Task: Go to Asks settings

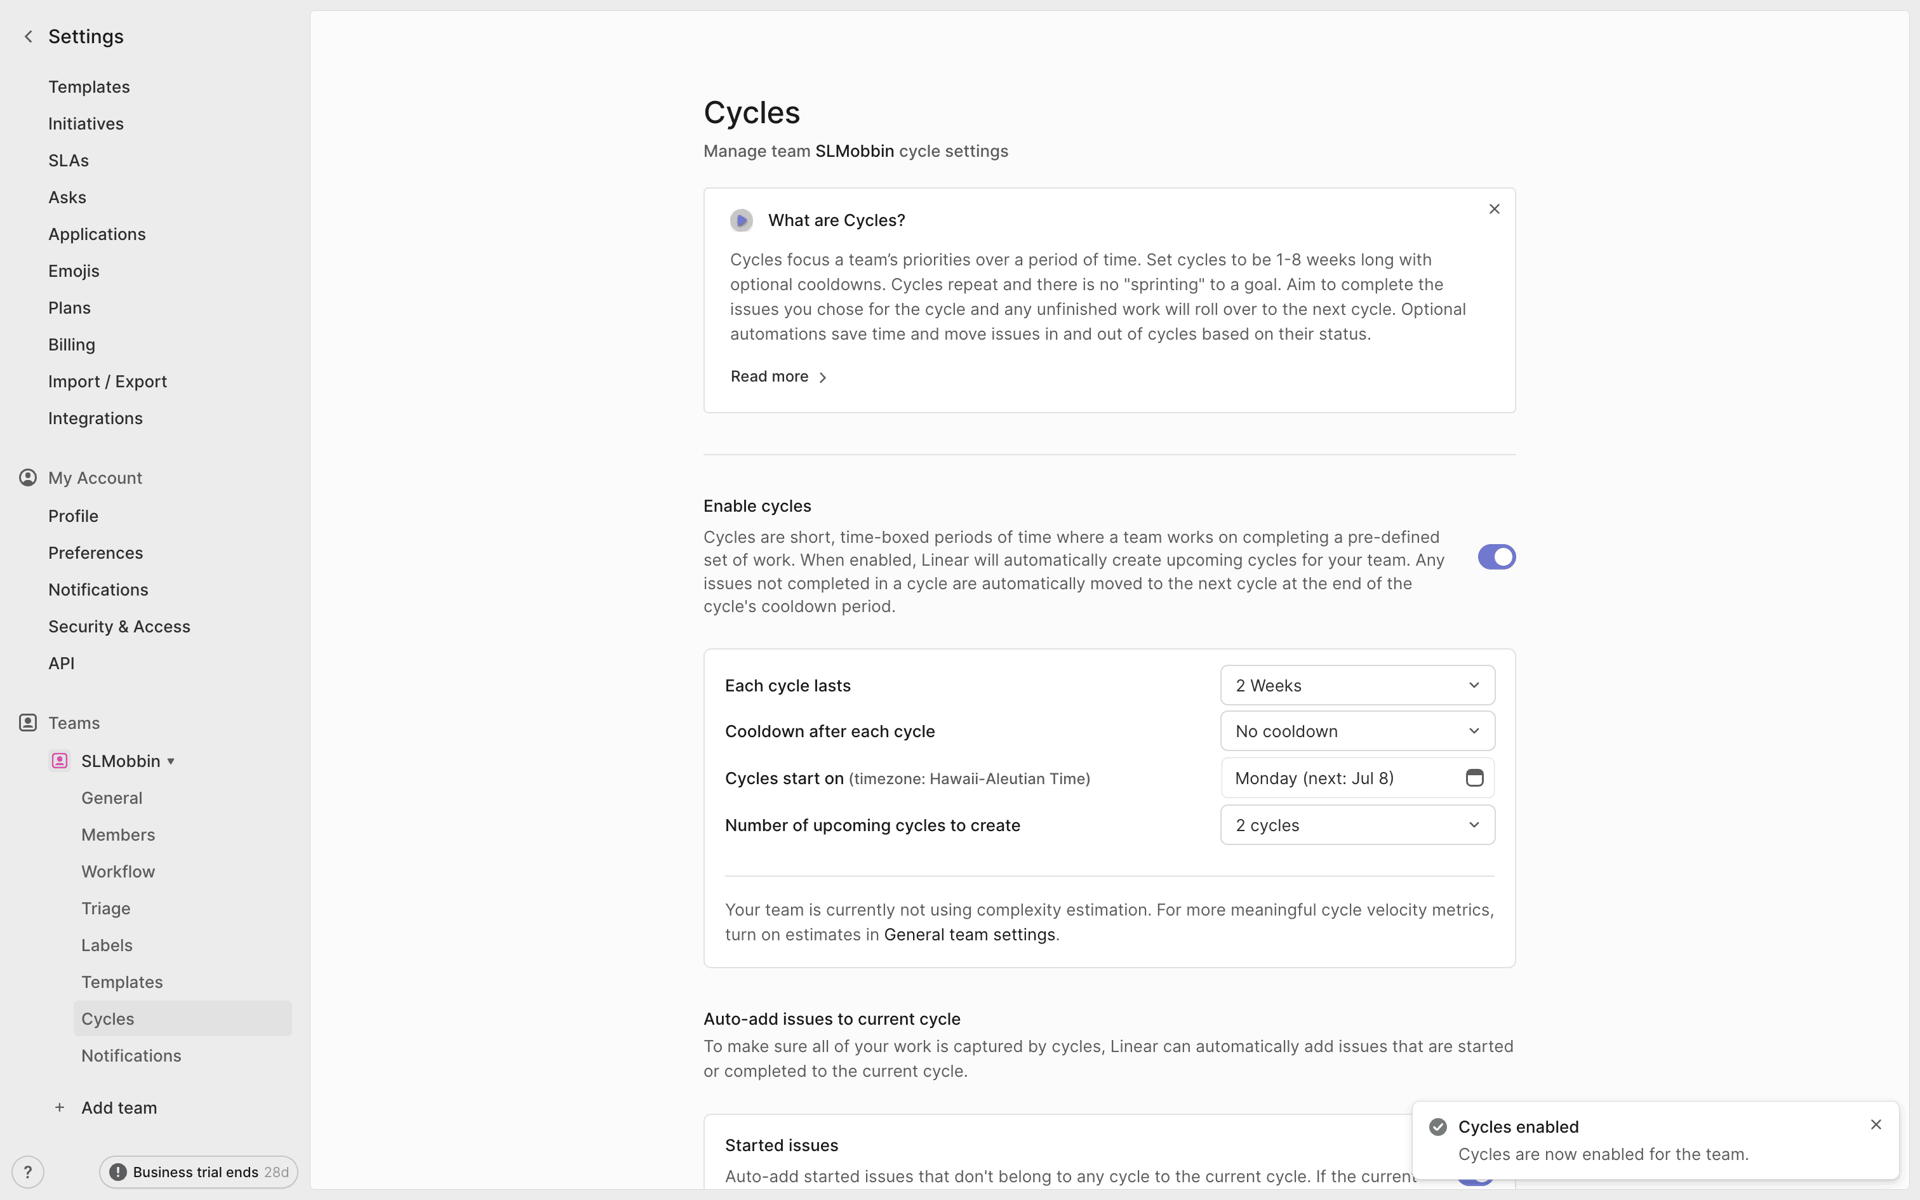Action: tap(67, 198)
